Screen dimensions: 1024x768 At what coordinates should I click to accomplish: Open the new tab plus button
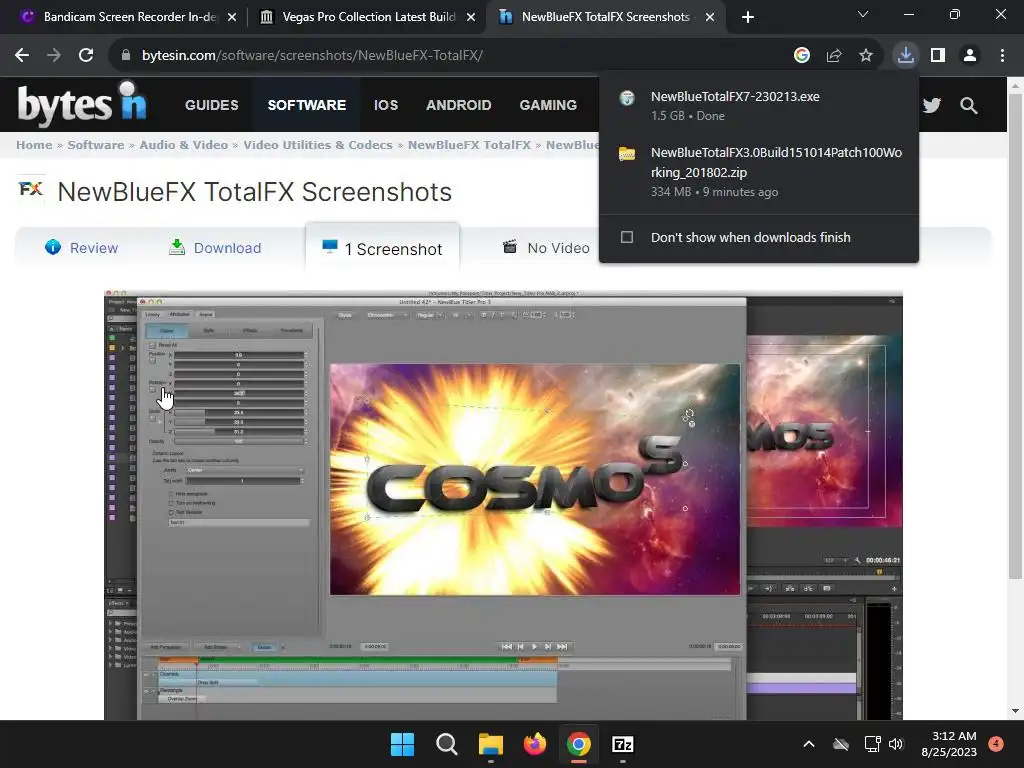point(748,17)
